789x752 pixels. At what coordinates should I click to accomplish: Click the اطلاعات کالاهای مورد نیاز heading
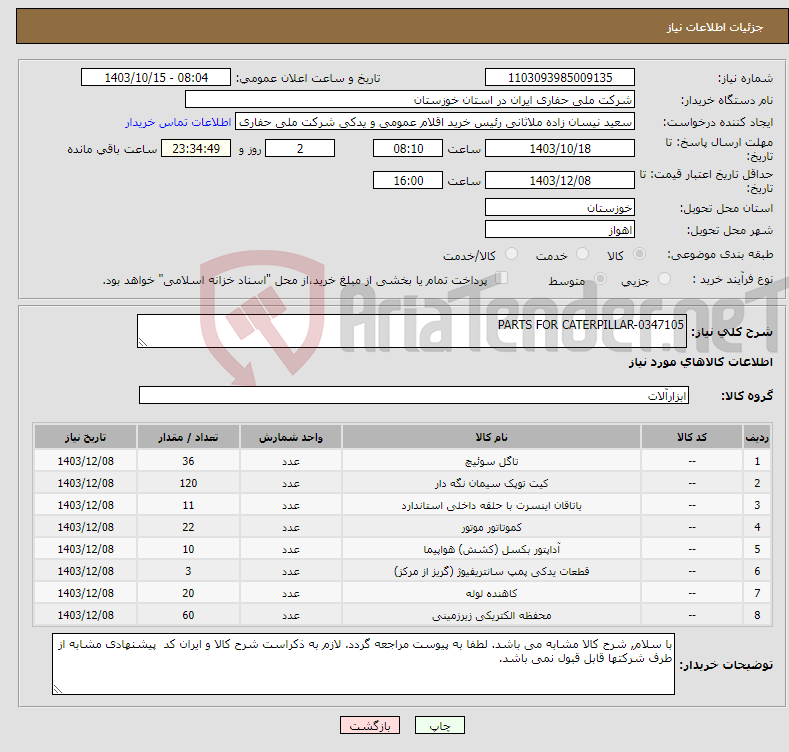click(x=700, y=362)
